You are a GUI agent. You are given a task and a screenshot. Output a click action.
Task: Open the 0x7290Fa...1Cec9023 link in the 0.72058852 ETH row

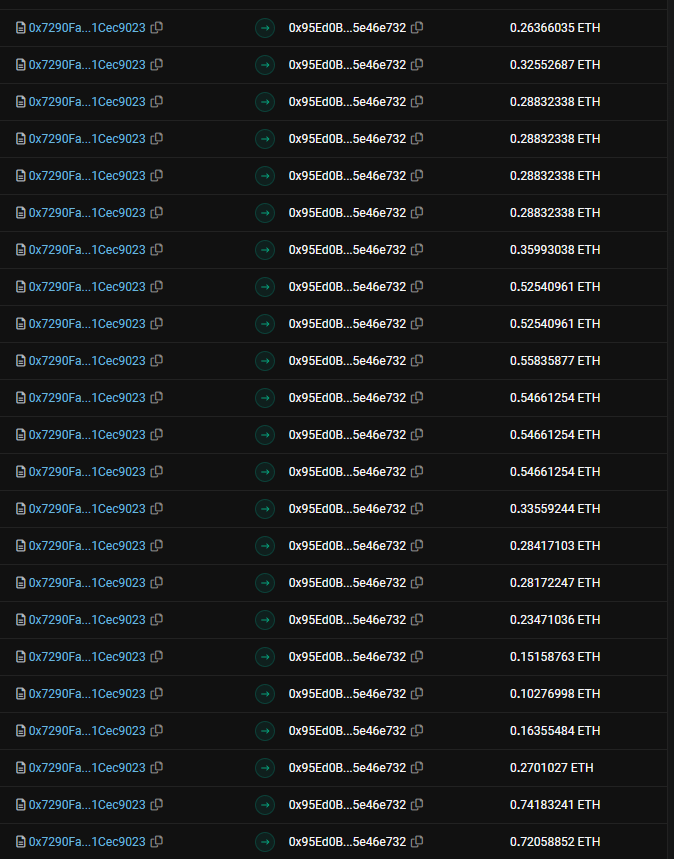[87, 841]
